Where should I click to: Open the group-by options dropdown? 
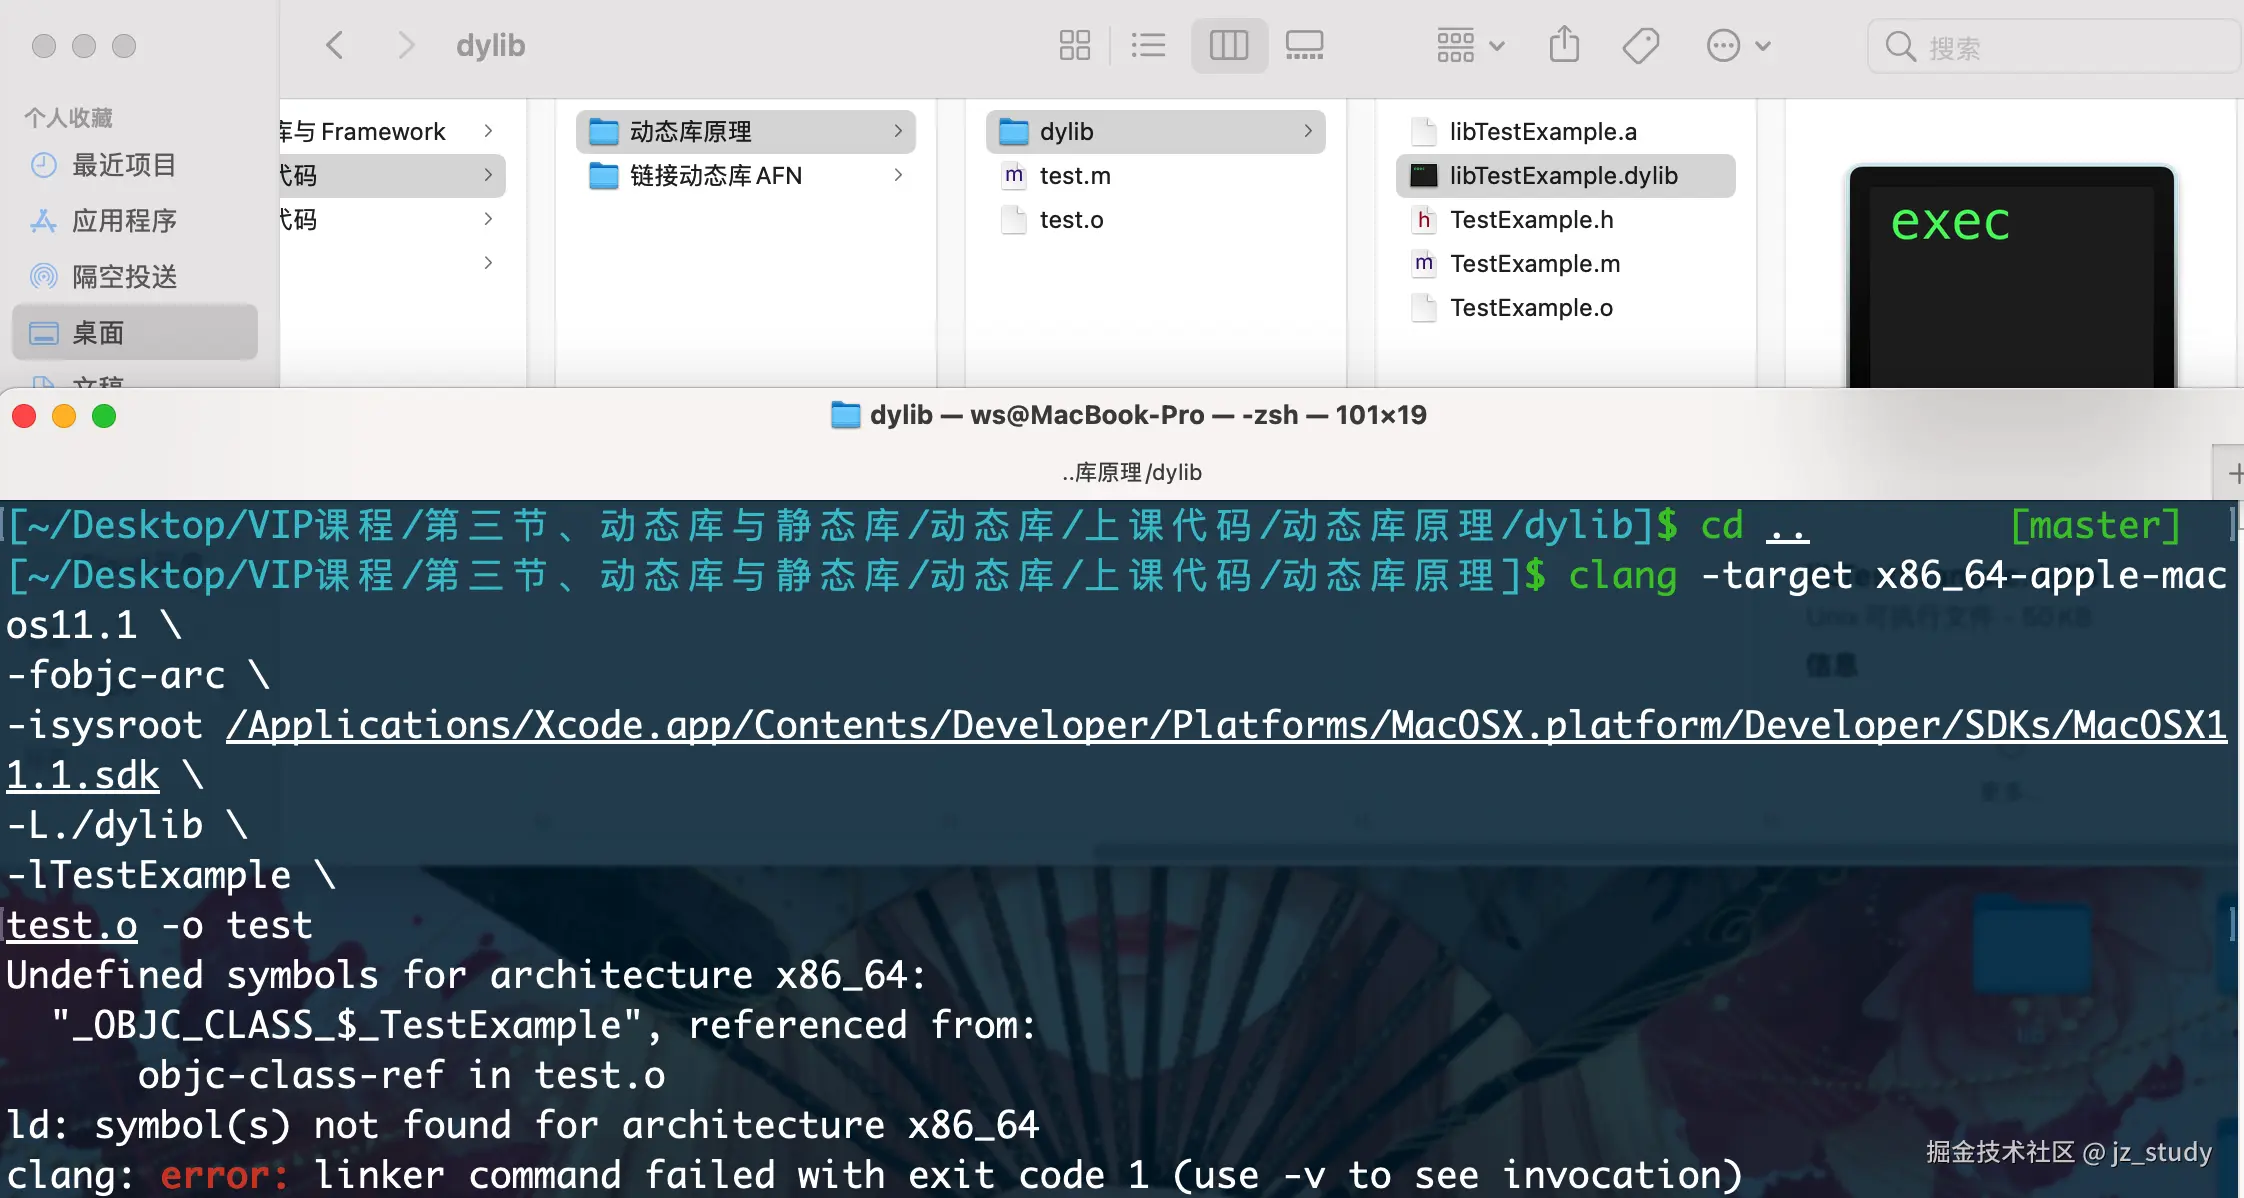click(x=1470, y=45)
